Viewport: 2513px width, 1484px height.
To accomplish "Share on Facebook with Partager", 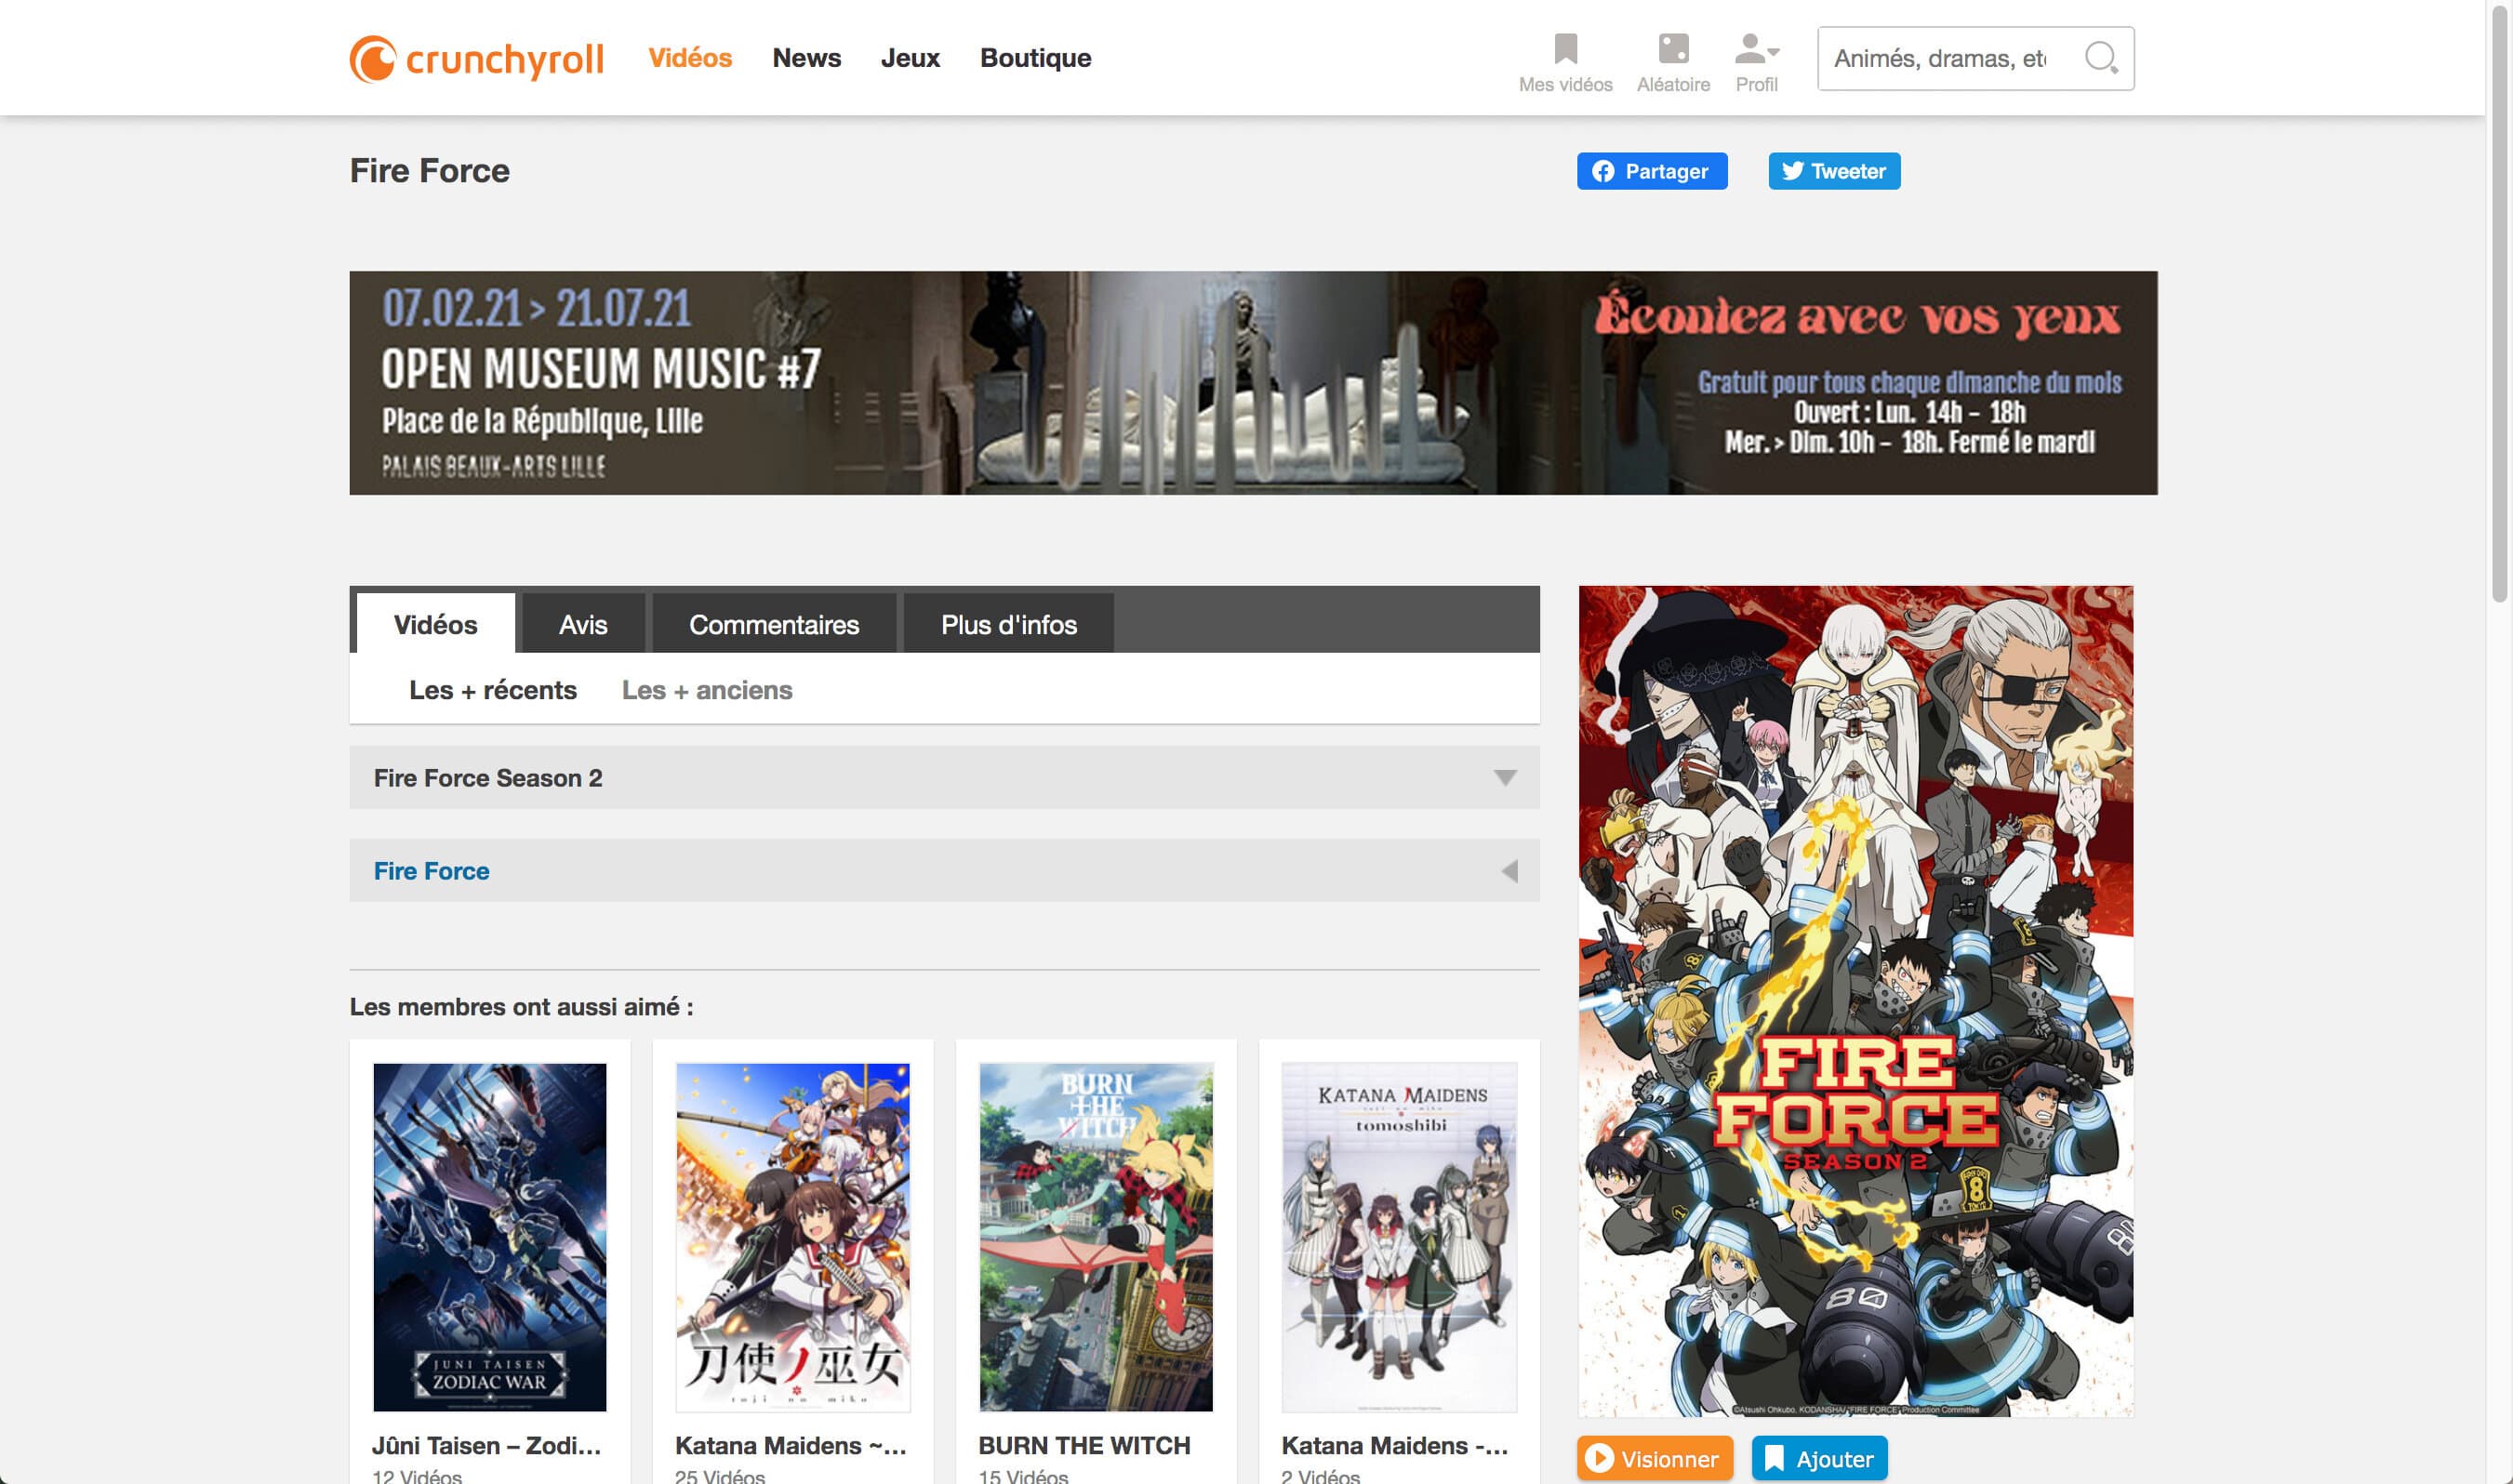I will pyautogui.click(x=1651, y=171).
